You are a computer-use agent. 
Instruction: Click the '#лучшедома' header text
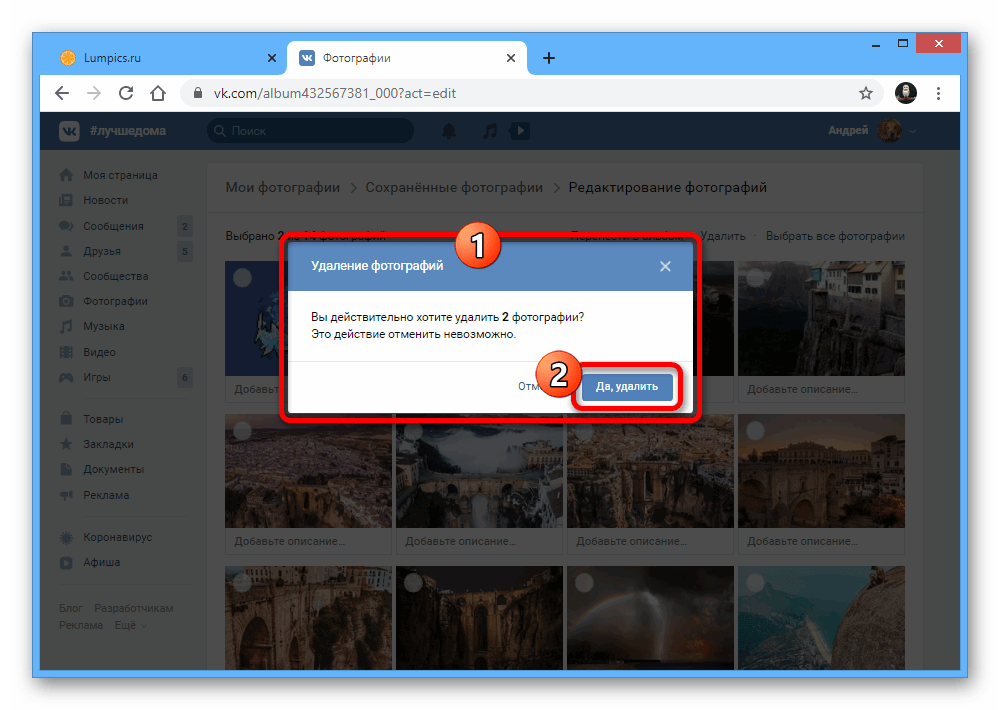[128, 131]
